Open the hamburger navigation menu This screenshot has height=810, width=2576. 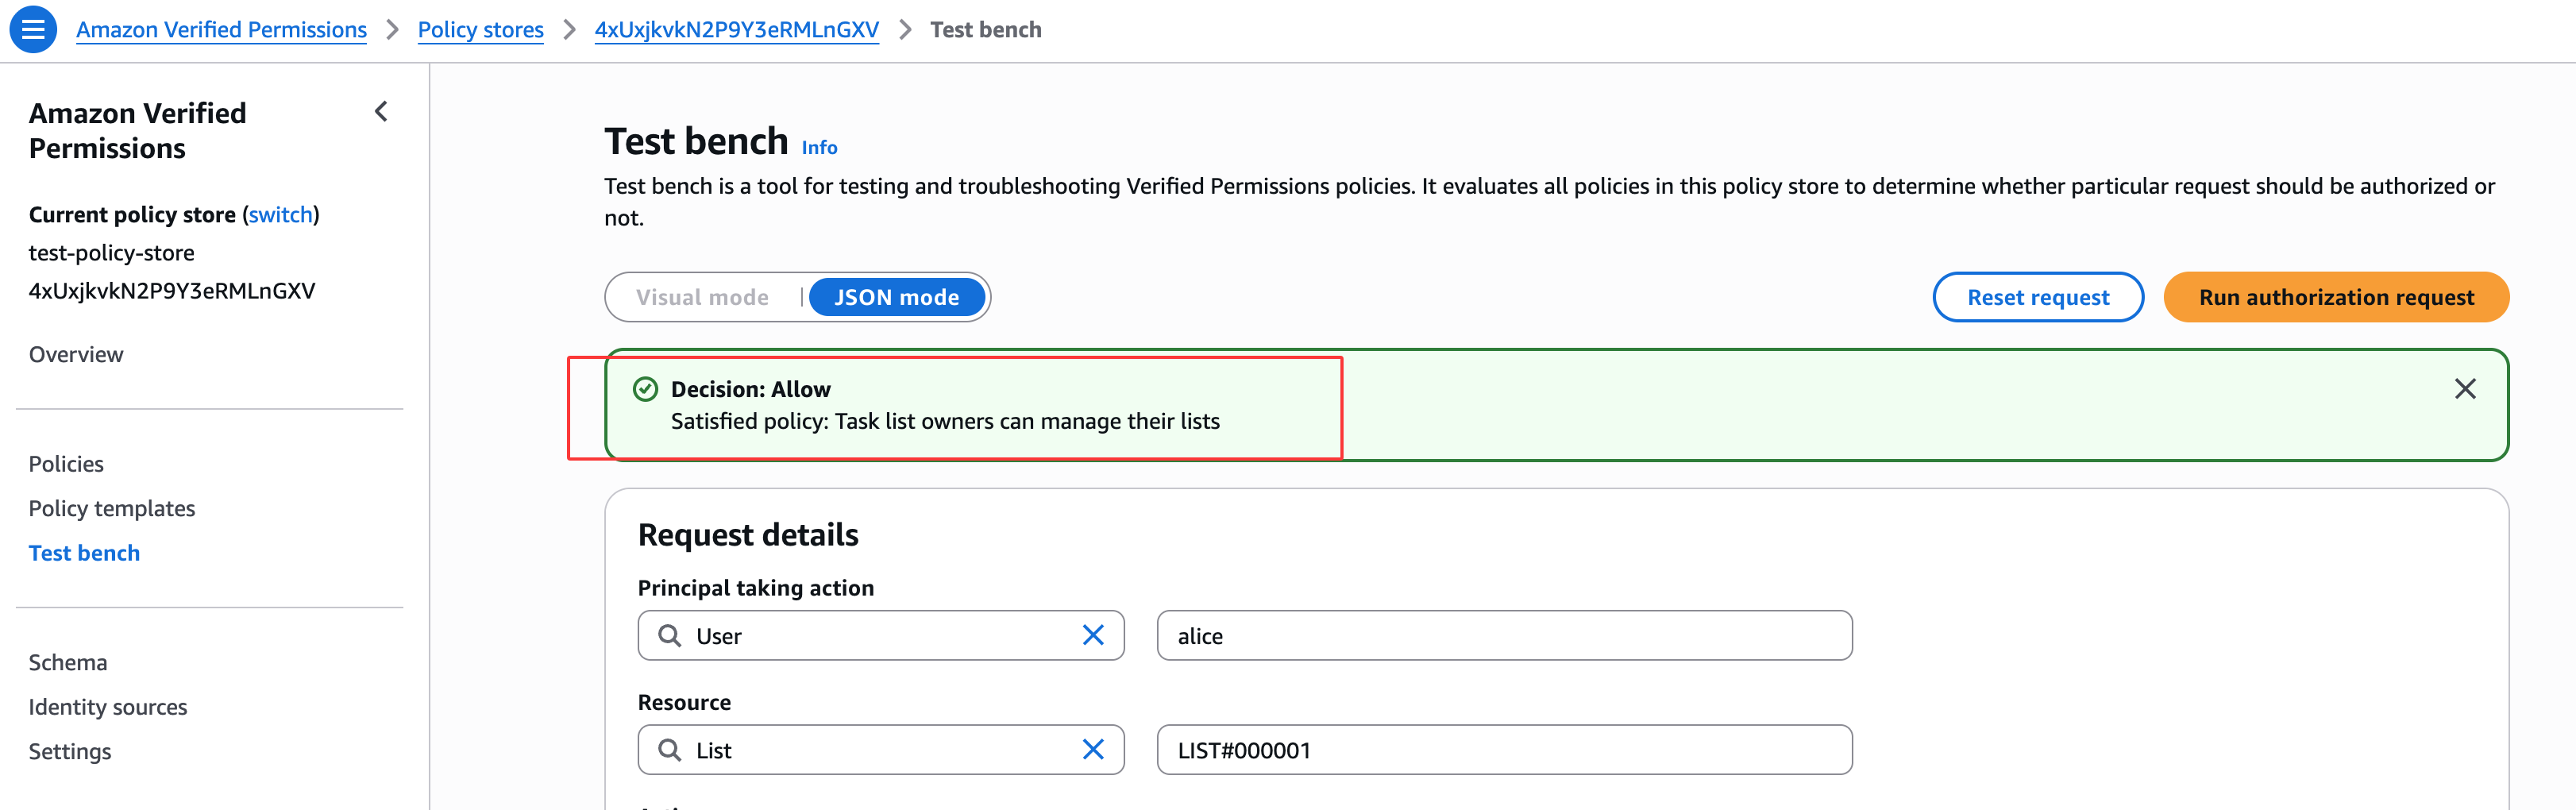(x=33, y=29)
